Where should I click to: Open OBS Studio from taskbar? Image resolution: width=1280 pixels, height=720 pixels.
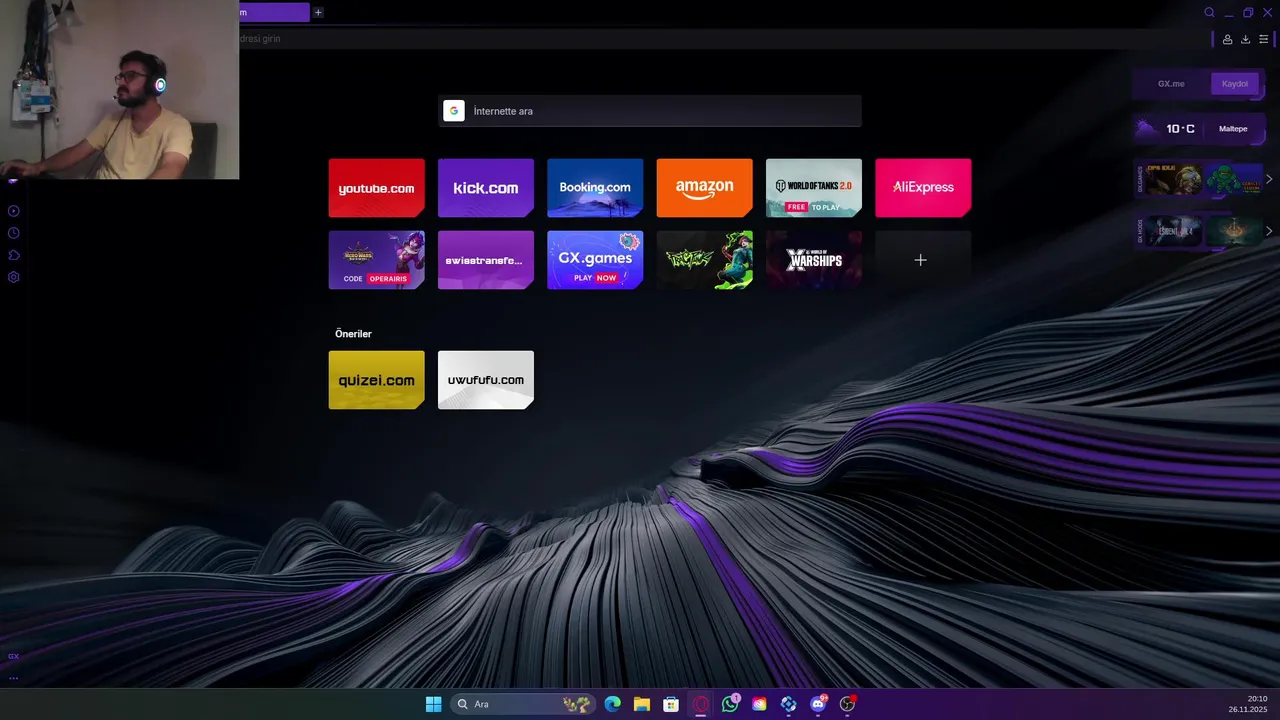(848, 704)
